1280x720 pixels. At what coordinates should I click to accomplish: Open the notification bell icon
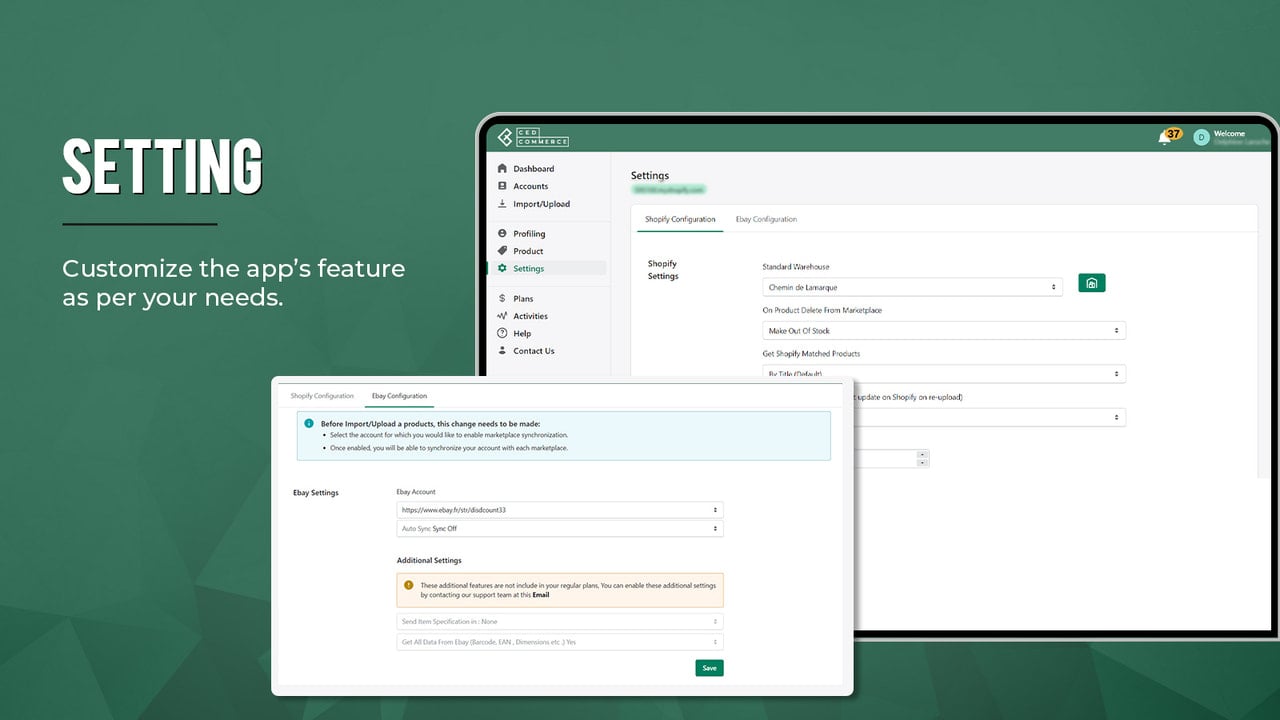coord(1164,137)
